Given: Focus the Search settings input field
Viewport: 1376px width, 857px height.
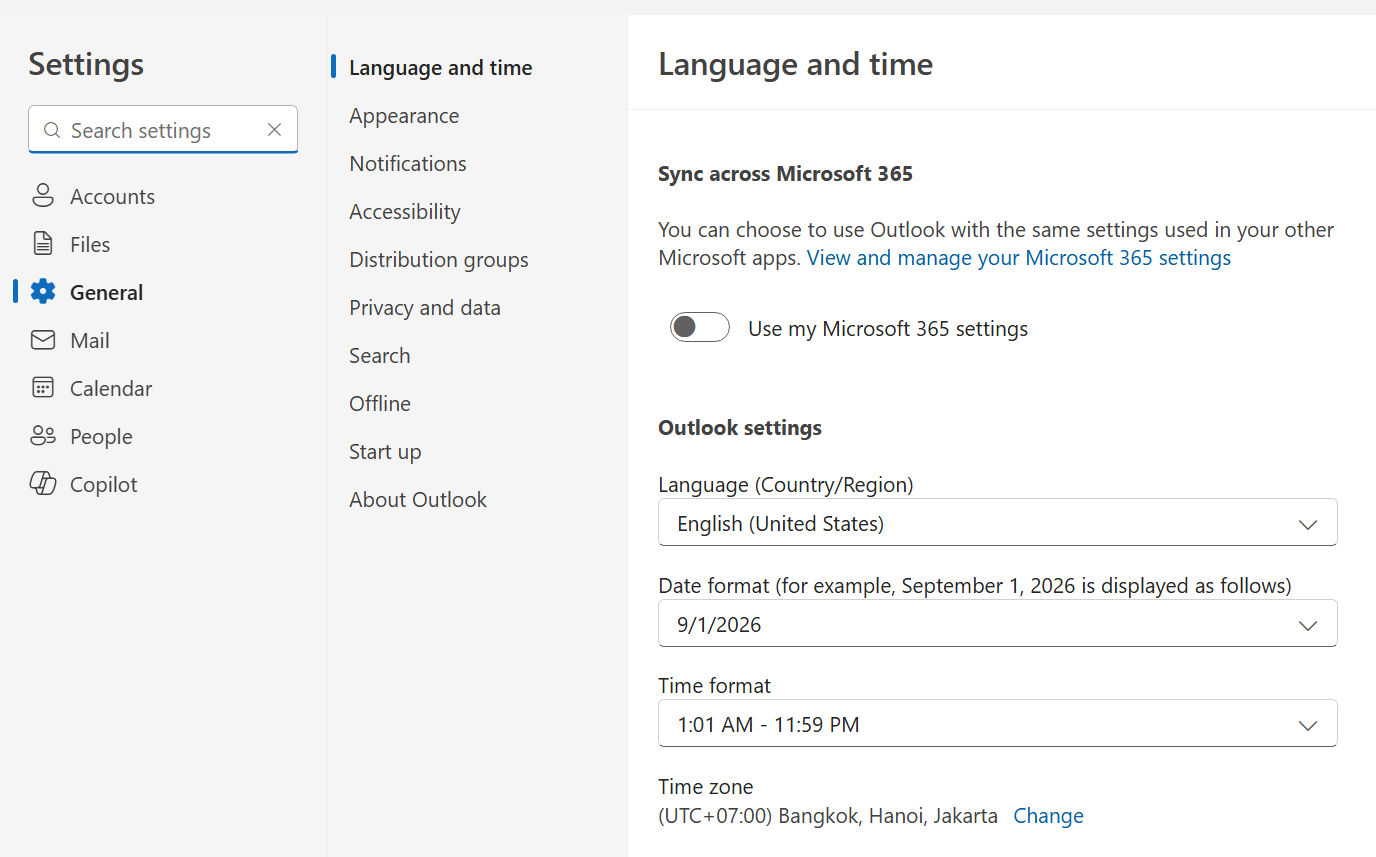Looking at the screenshot, I should (x=163, y=130).
